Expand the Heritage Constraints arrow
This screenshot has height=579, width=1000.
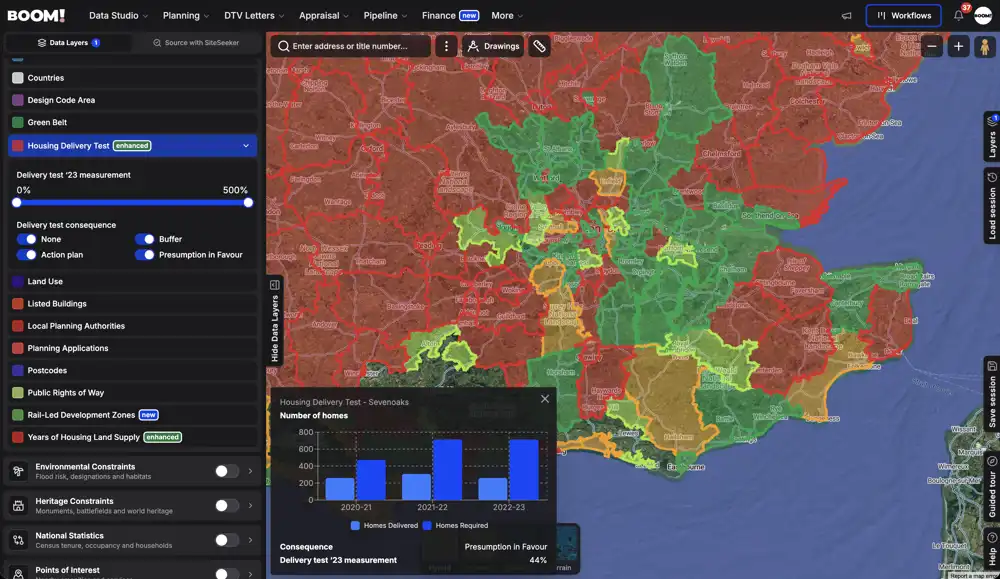[250, 506]
